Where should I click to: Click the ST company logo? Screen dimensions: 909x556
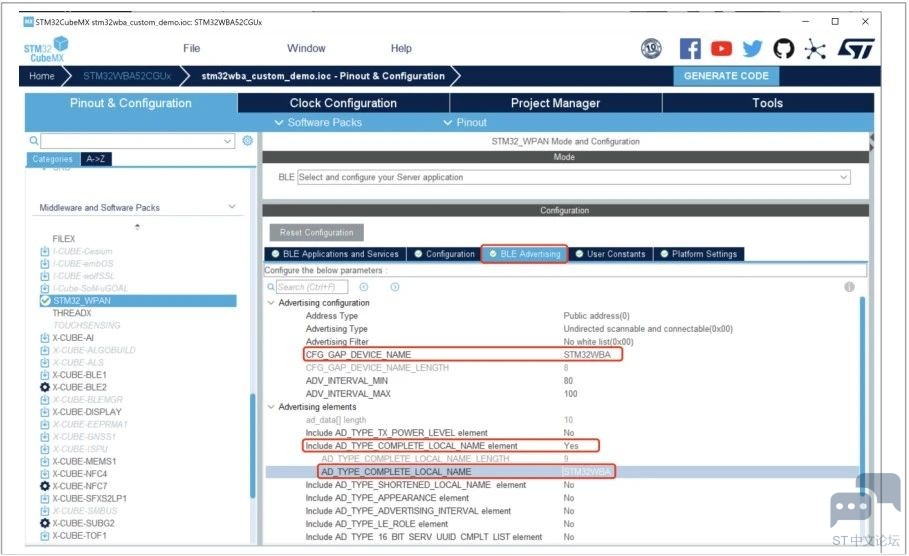tap(856, 49)
